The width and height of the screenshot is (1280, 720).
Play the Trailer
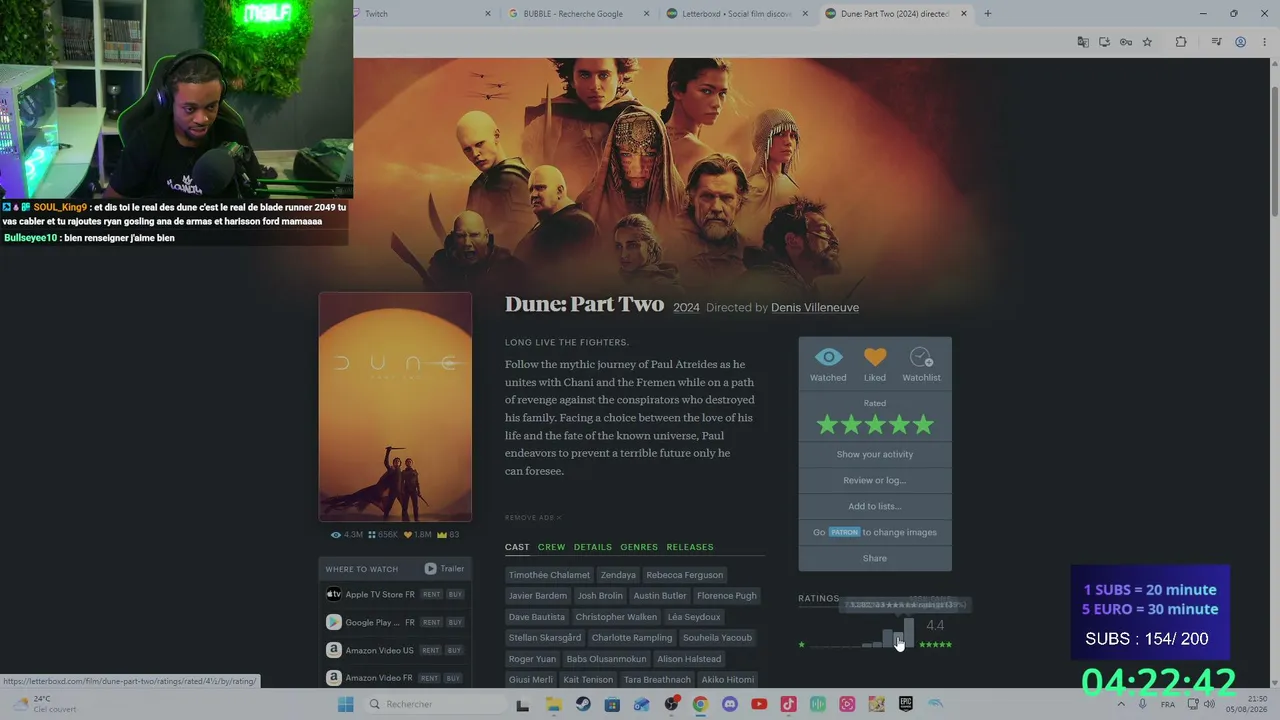tap(444, 569)
